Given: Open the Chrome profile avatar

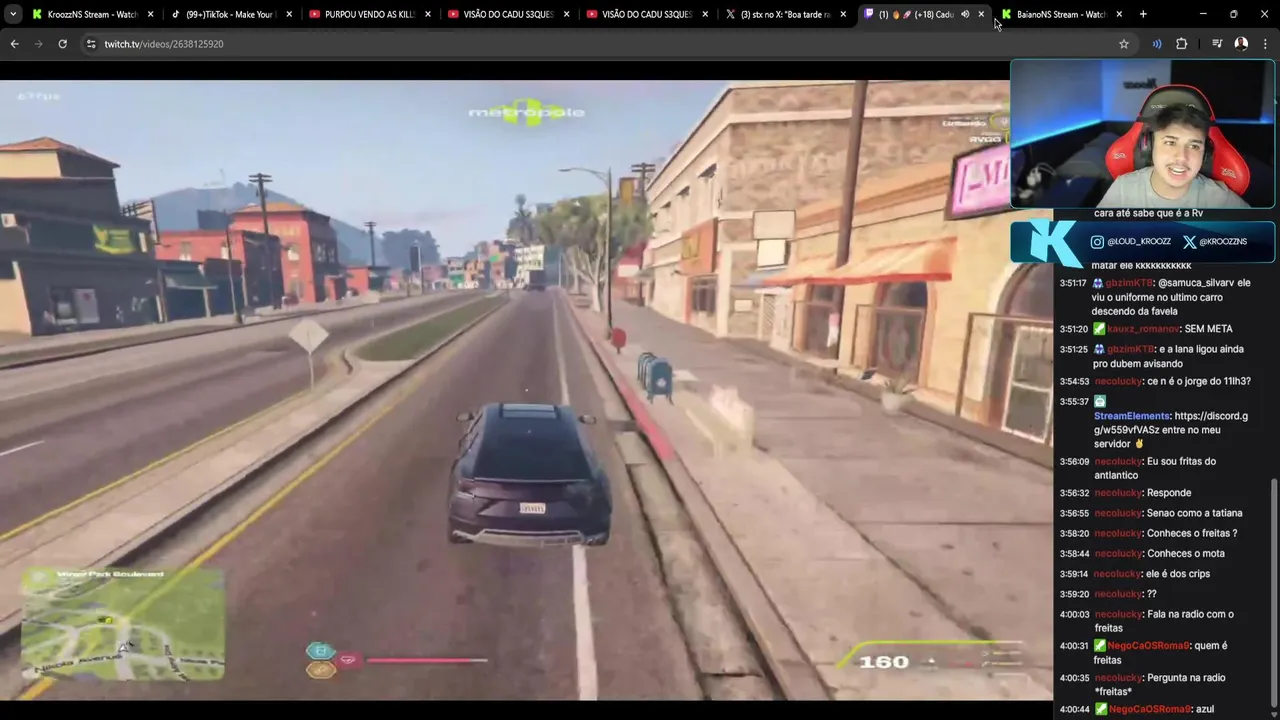Looking at the screenshot, I should coord(1241,44).
